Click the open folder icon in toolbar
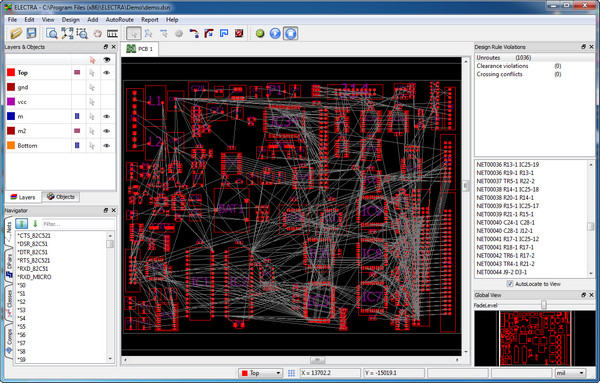This screenshot has width=600, height=383. 16,34
